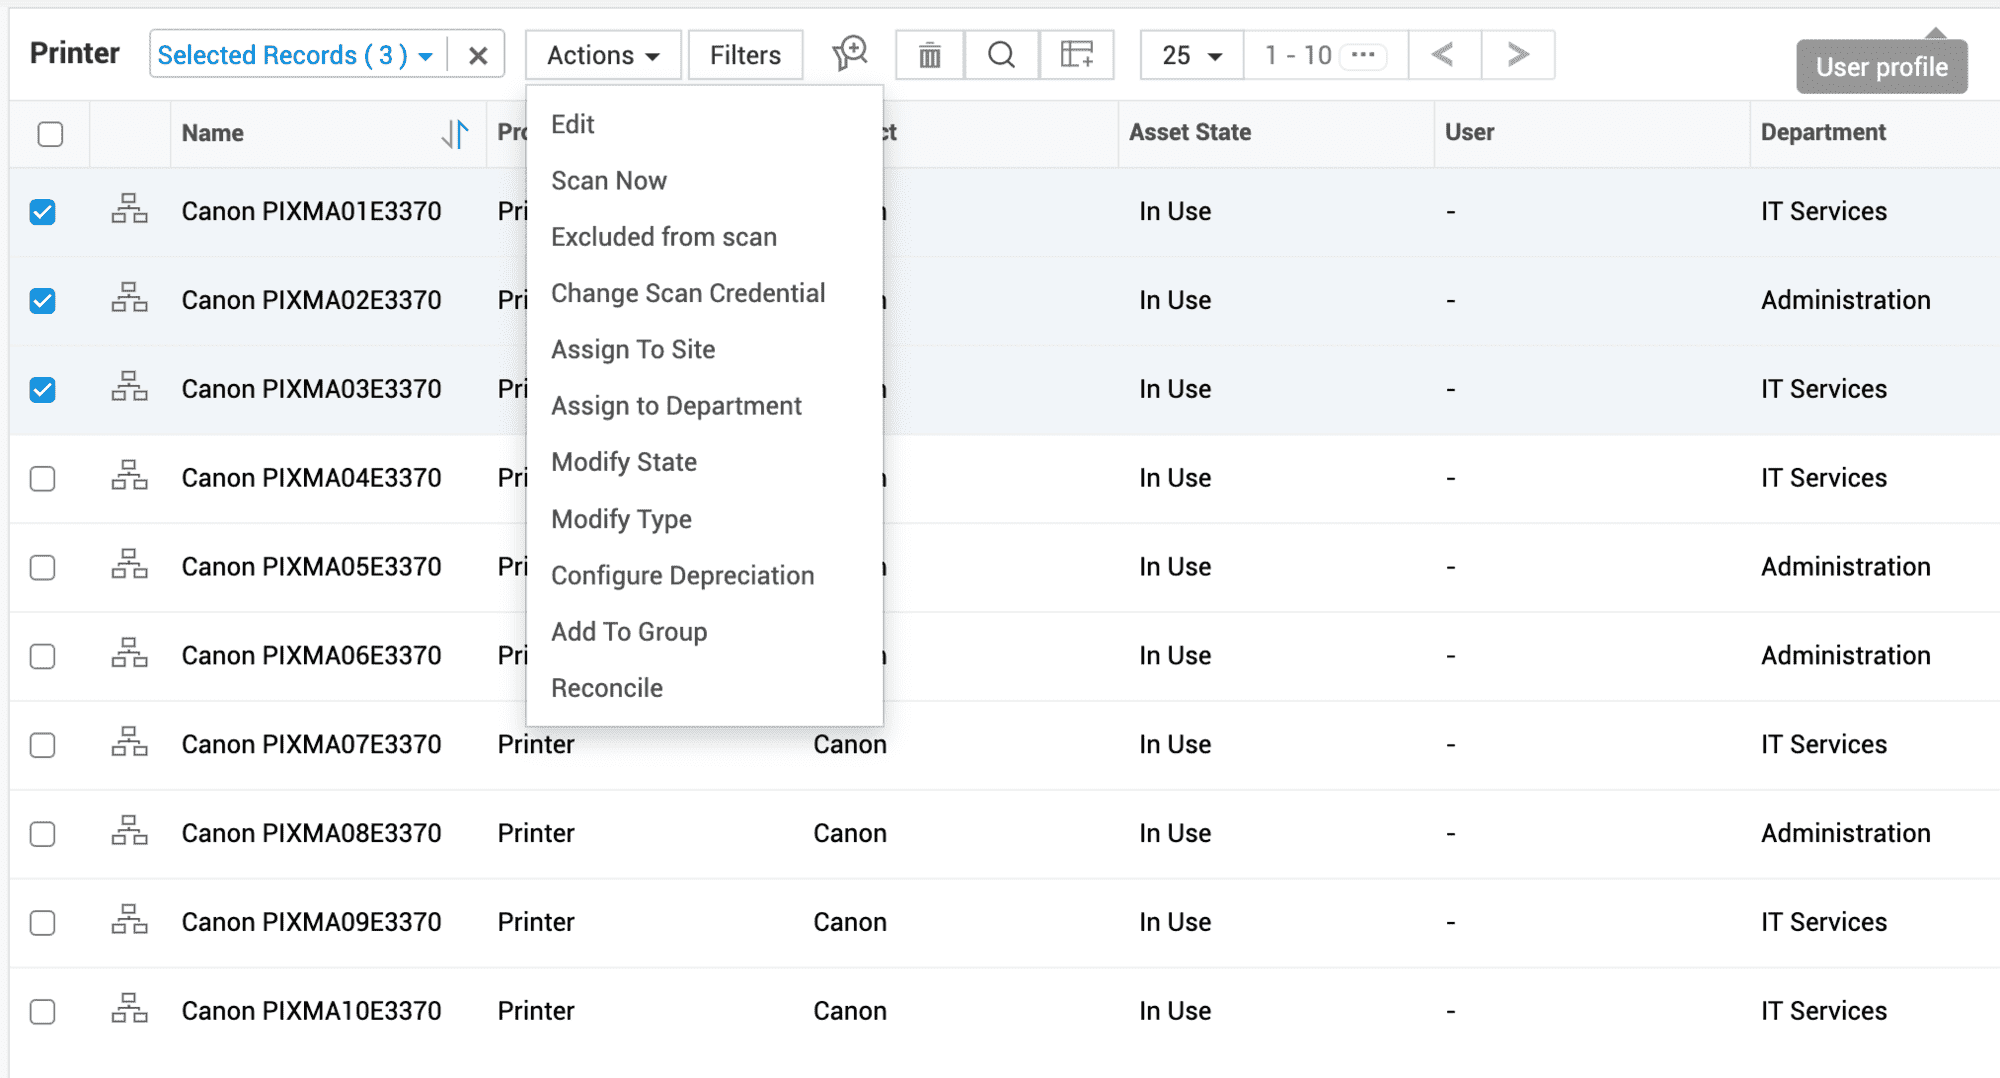Image resolution: width=2000 pixels, height=1078 pixels.
Task: Open the 25 per-page dropdown
Action: tap(1192, 56)
